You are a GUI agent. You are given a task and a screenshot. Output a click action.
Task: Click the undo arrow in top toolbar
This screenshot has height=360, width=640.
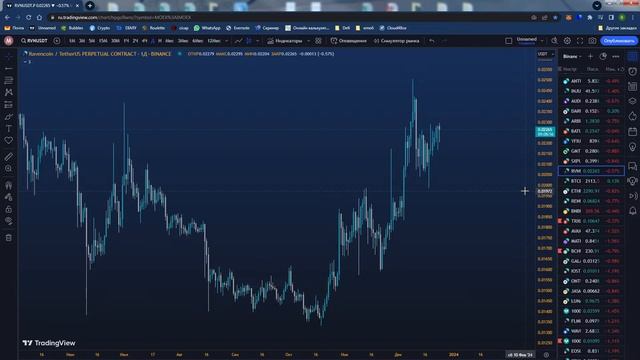[431, 41]
